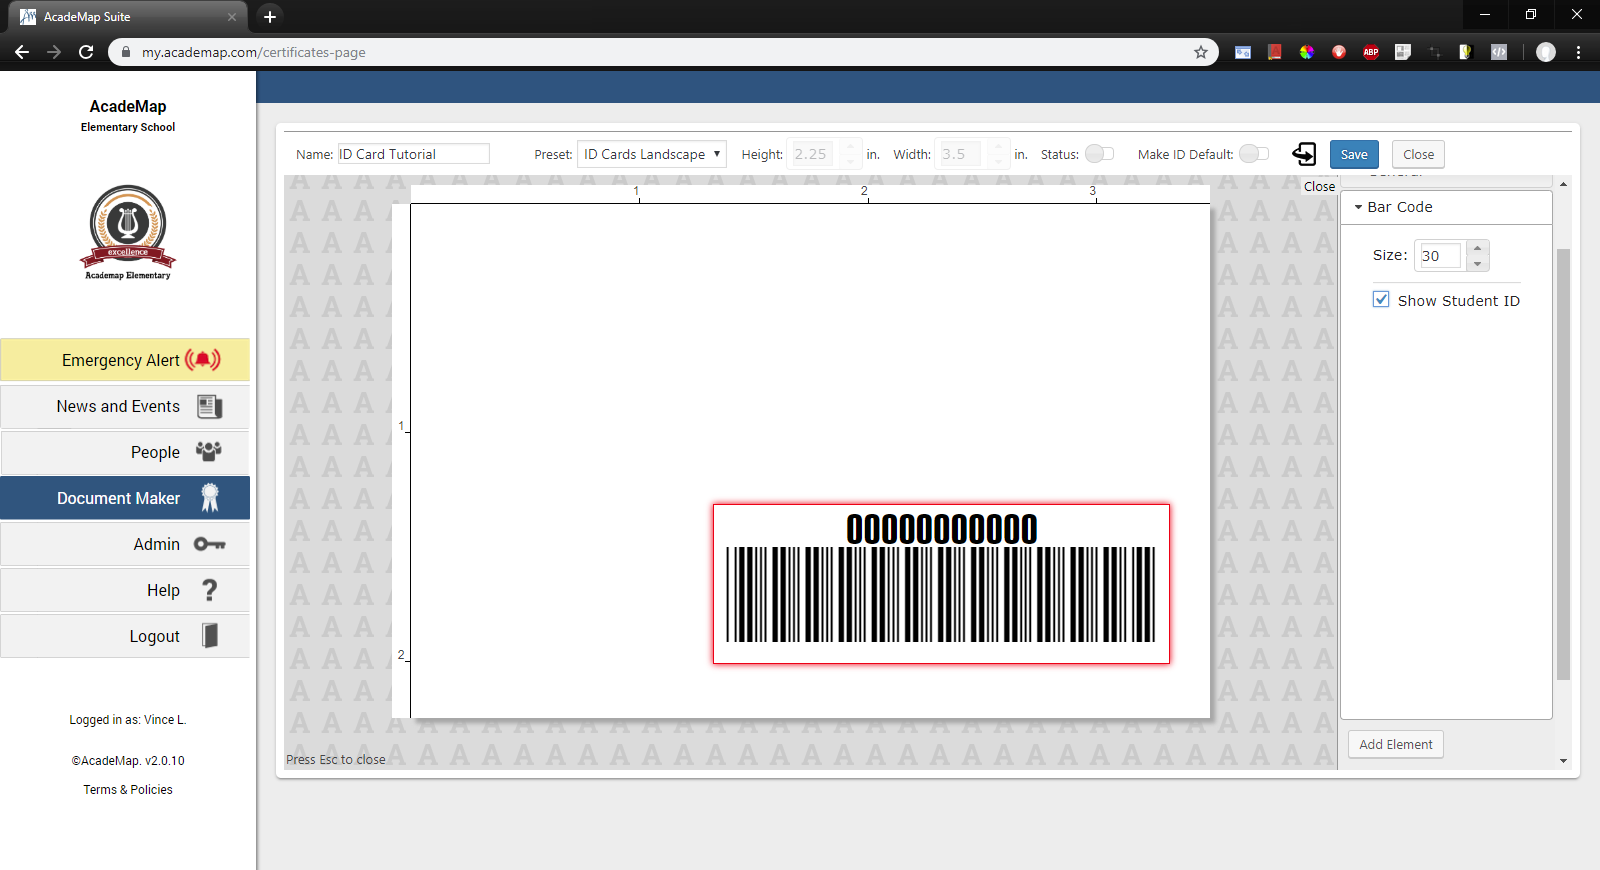Open the blue window-layout extension icon
This screenshot has width=1600, height=870.
click(1243, 52)
